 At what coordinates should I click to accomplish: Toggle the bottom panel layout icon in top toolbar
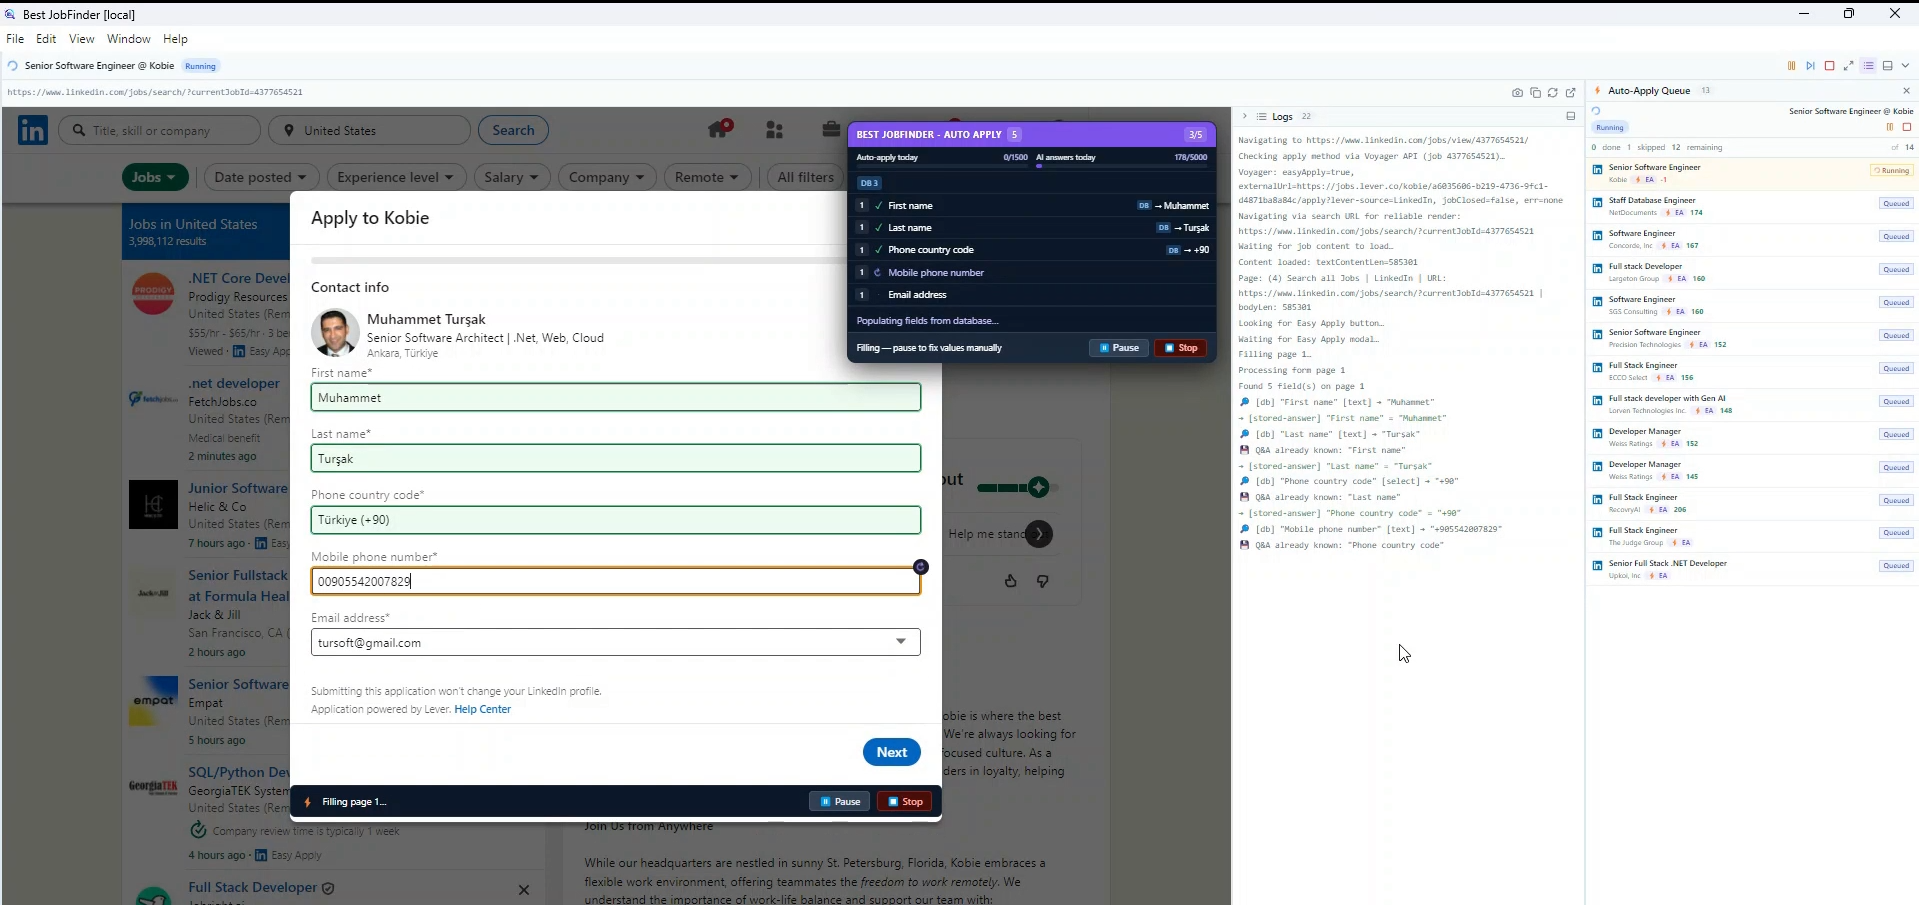[x=1887, y=66]
